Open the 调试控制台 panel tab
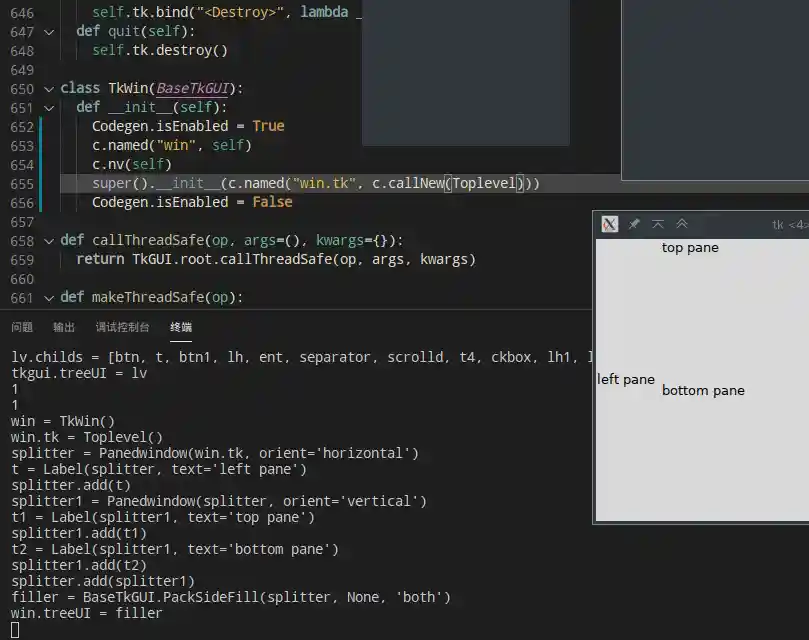Image resolution: width=809 pixels, height=640 pixels. coord(122,327)
